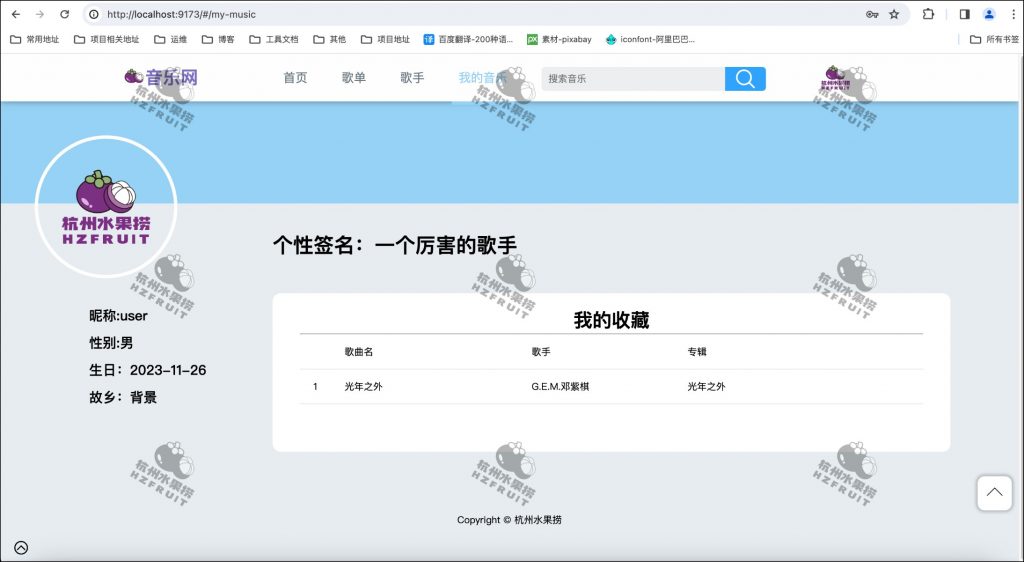This screenshot has height=562, width=1024.
Task: Click the back-to-top arrow button
Action: pos(994,493)
